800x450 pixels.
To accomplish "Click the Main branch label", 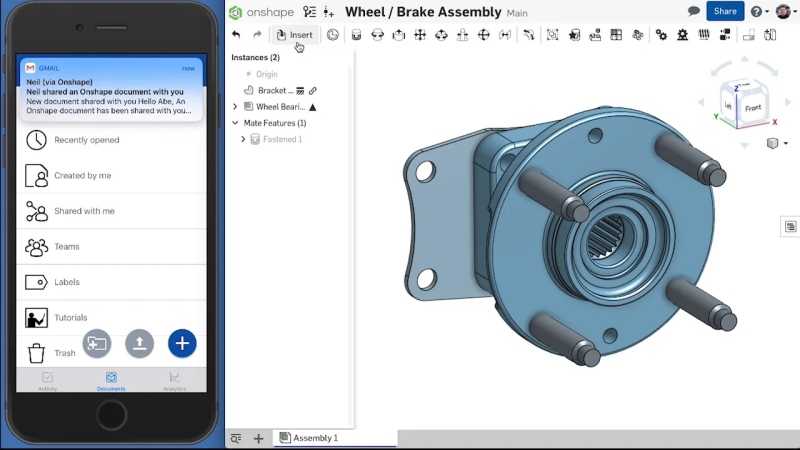I will [x=517, y=13].
